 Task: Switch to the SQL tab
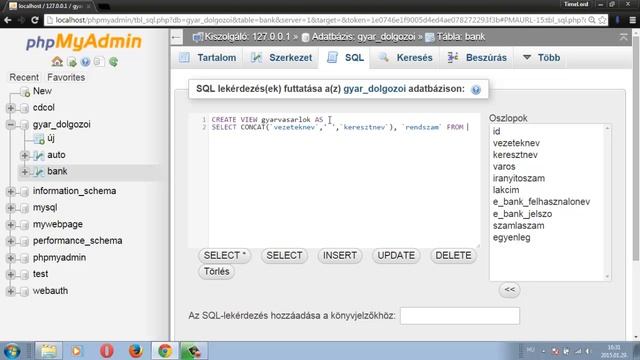[345, 58]
